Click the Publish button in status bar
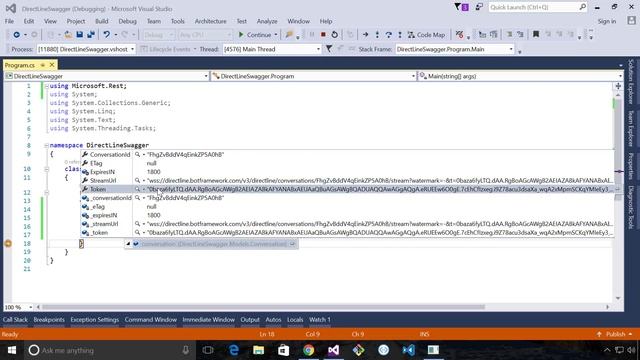The image size is (640, 360). pyautogui.click(x=615, y=334)
